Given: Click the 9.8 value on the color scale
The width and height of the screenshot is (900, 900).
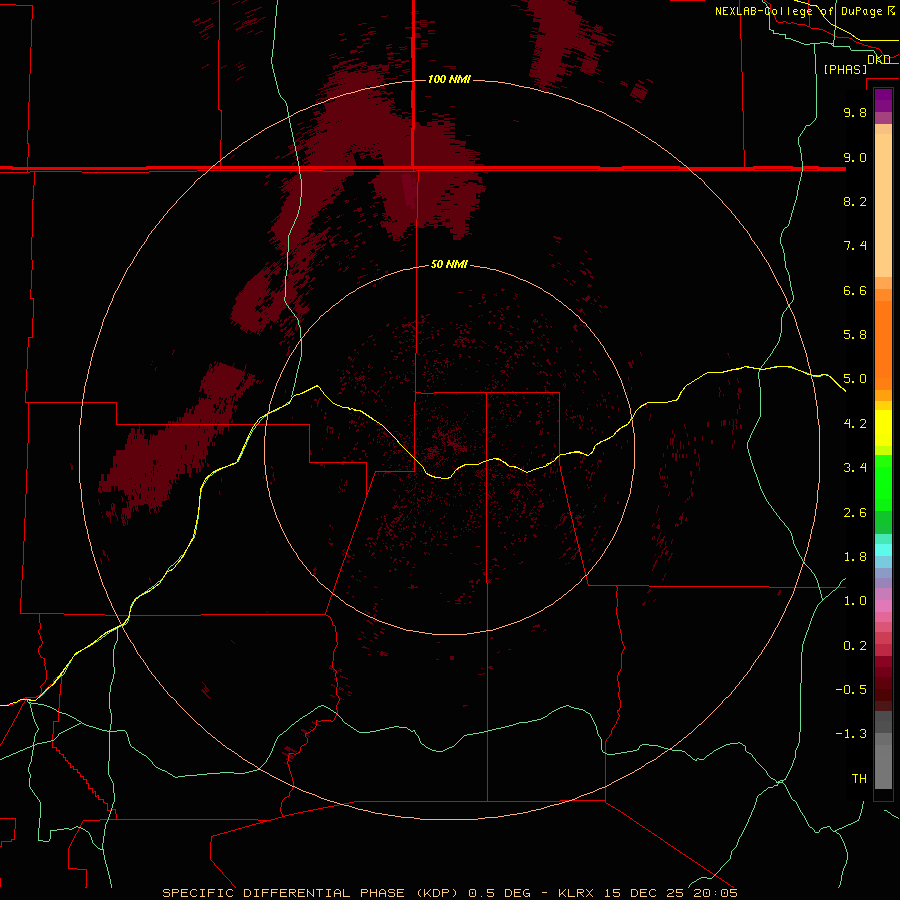Looking at the screenshot, I should 855,112.
